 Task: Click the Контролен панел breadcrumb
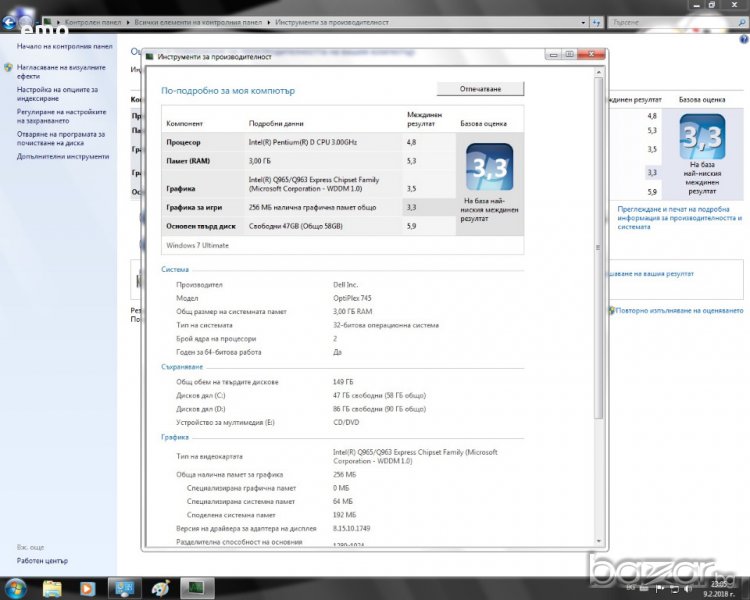93,22
